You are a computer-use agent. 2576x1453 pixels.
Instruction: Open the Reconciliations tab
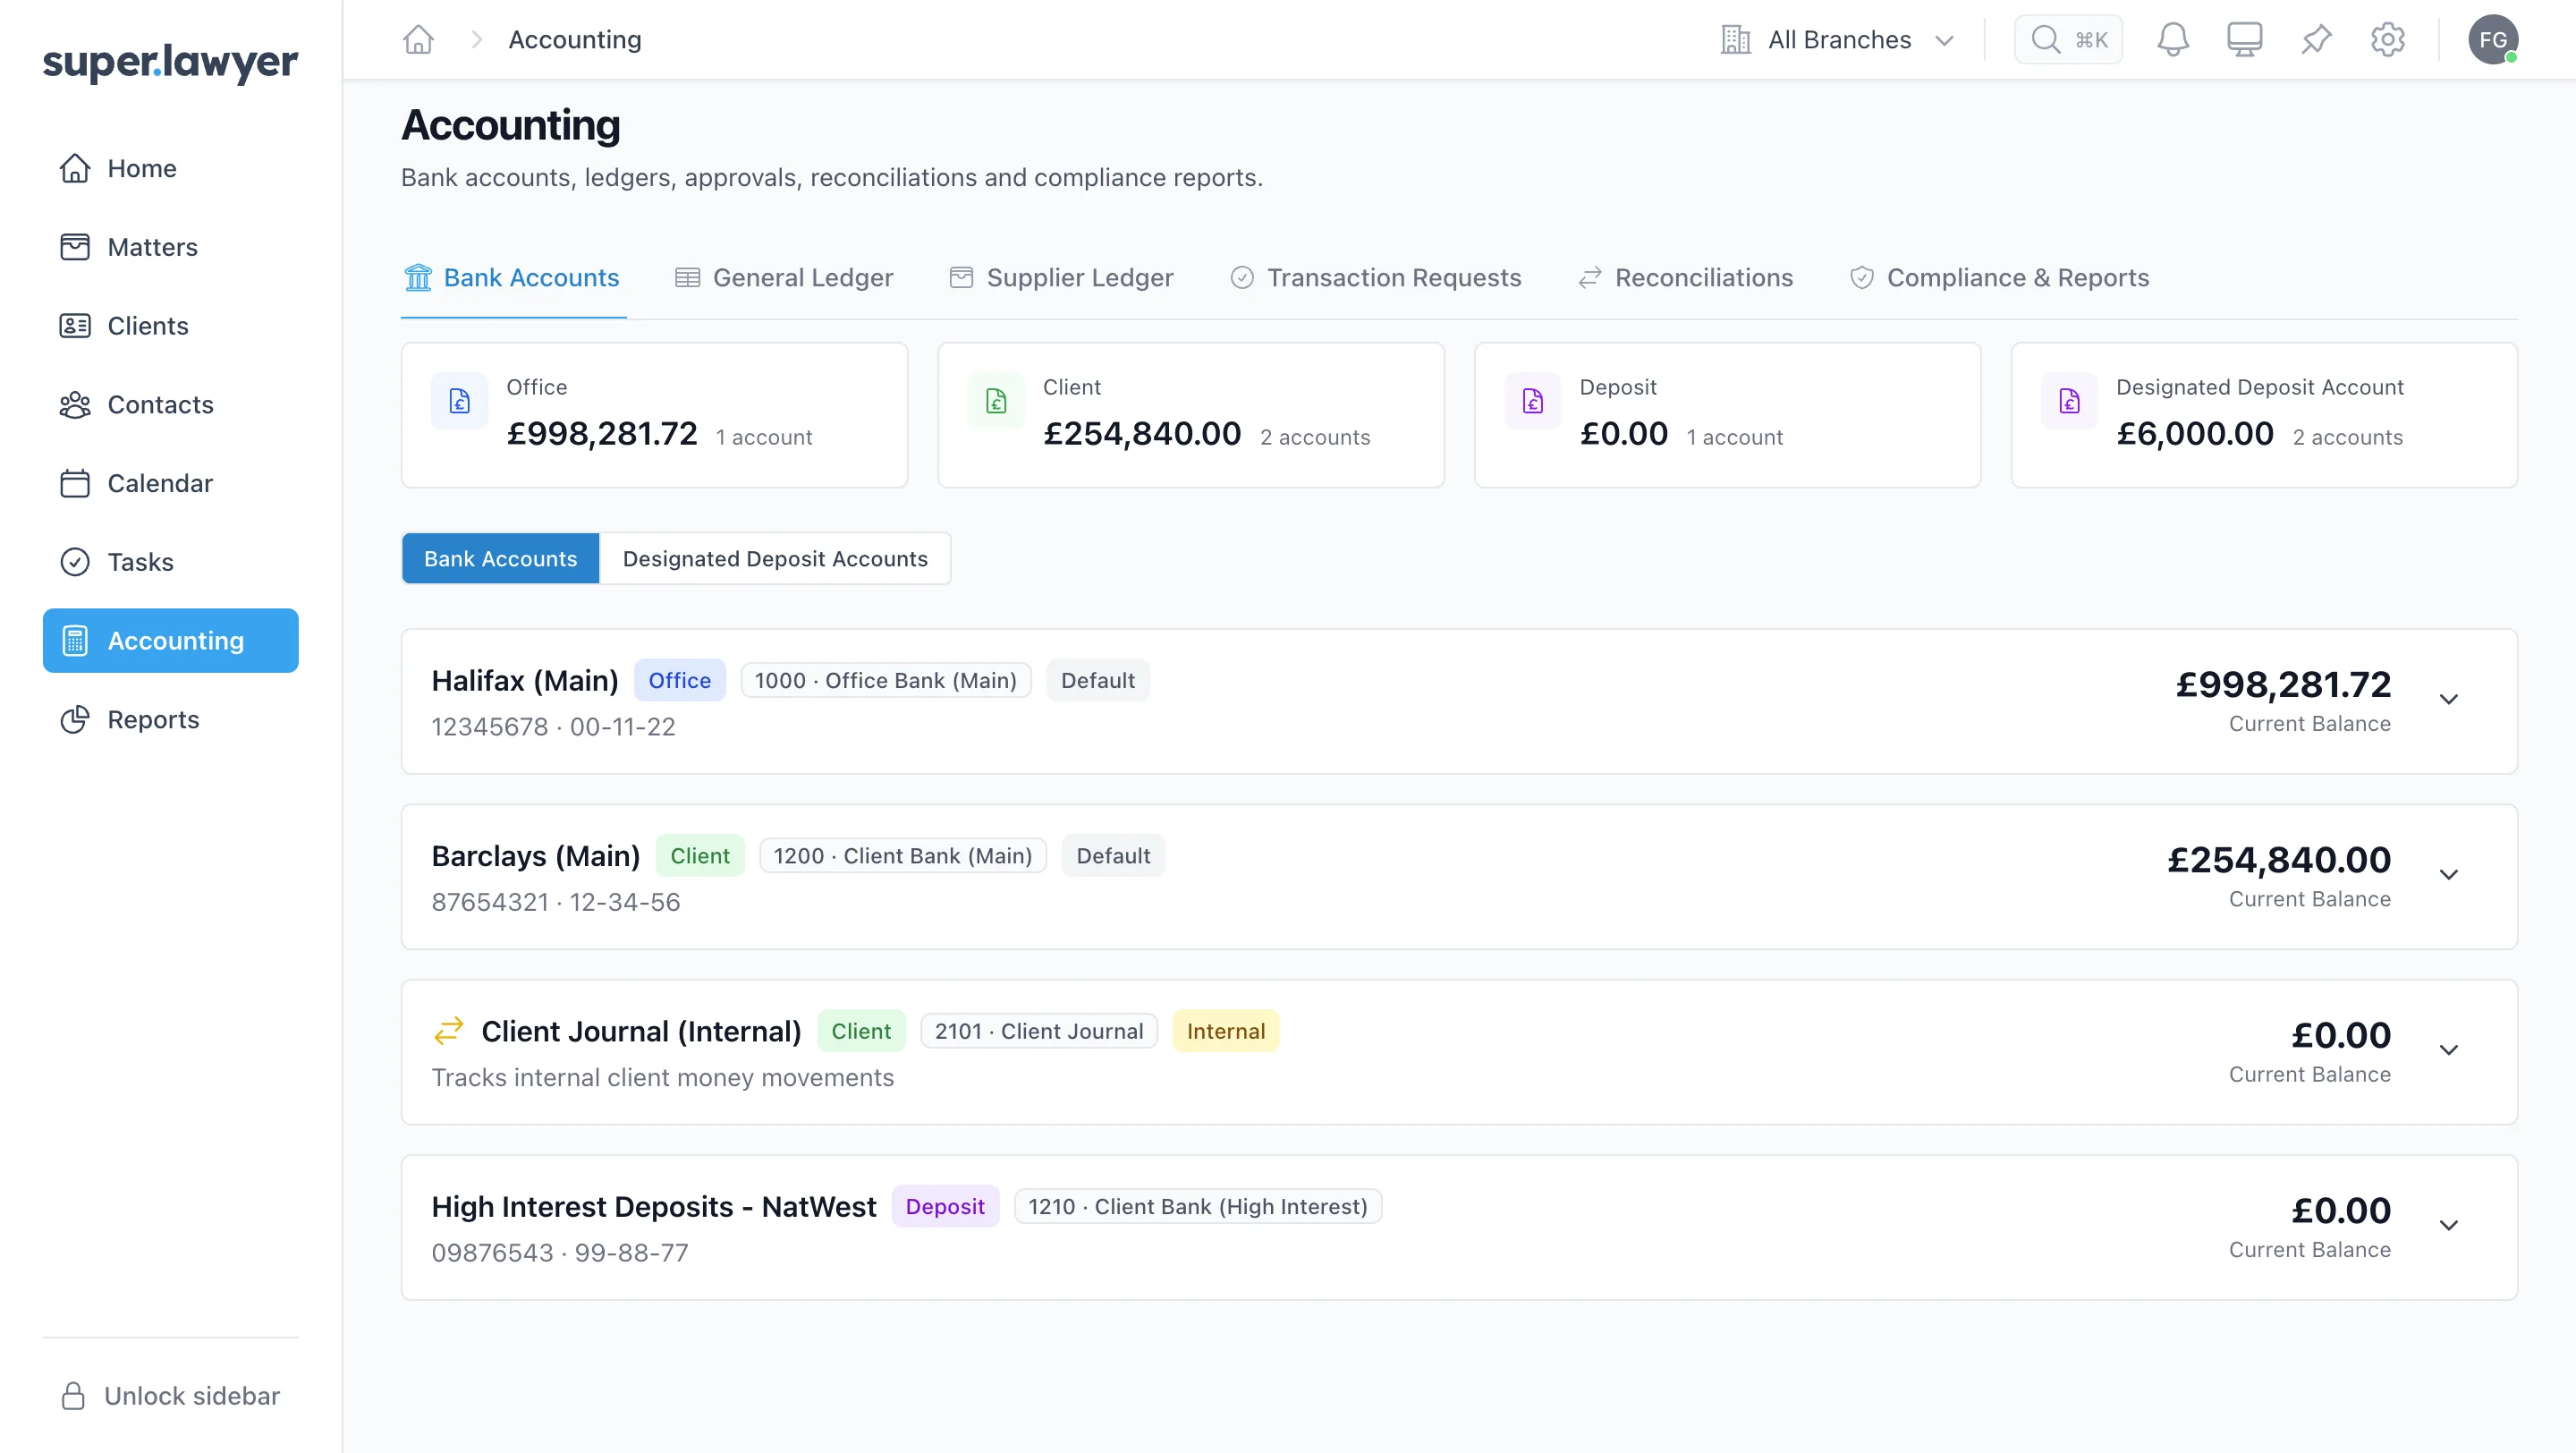[1686, 278]
